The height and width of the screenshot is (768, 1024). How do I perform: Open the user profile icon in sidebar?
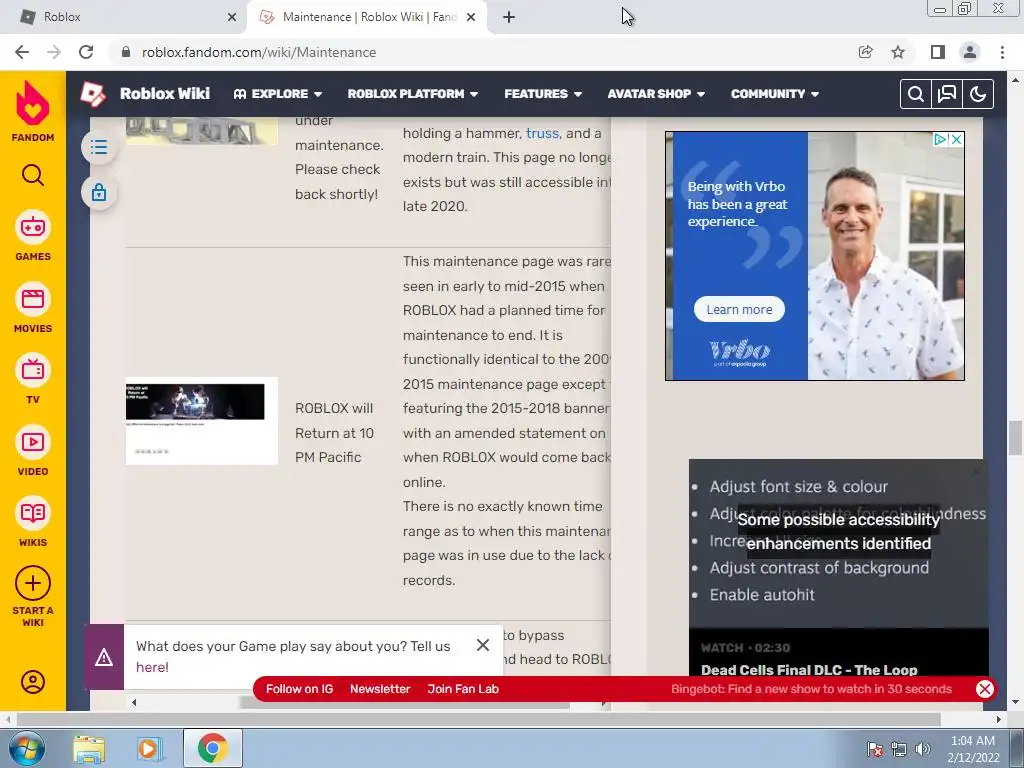(33, 682)
